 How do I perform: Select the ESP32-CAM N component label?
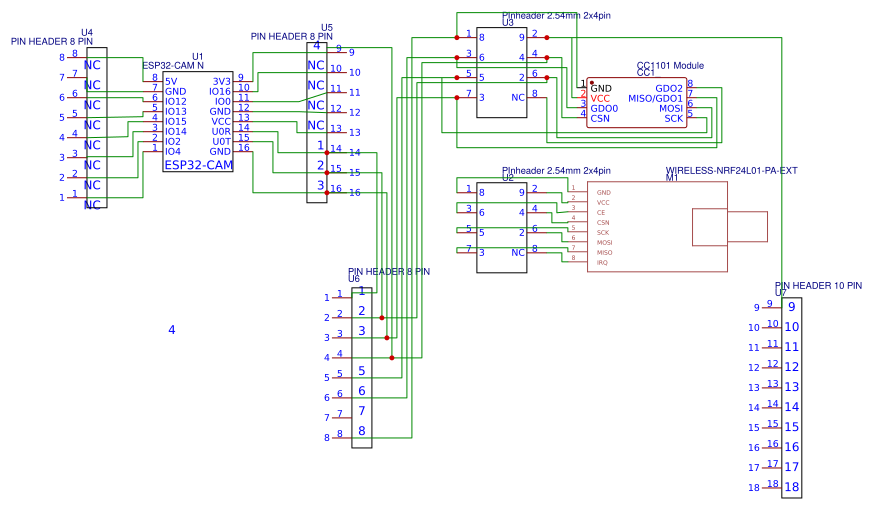pos(173,66)
